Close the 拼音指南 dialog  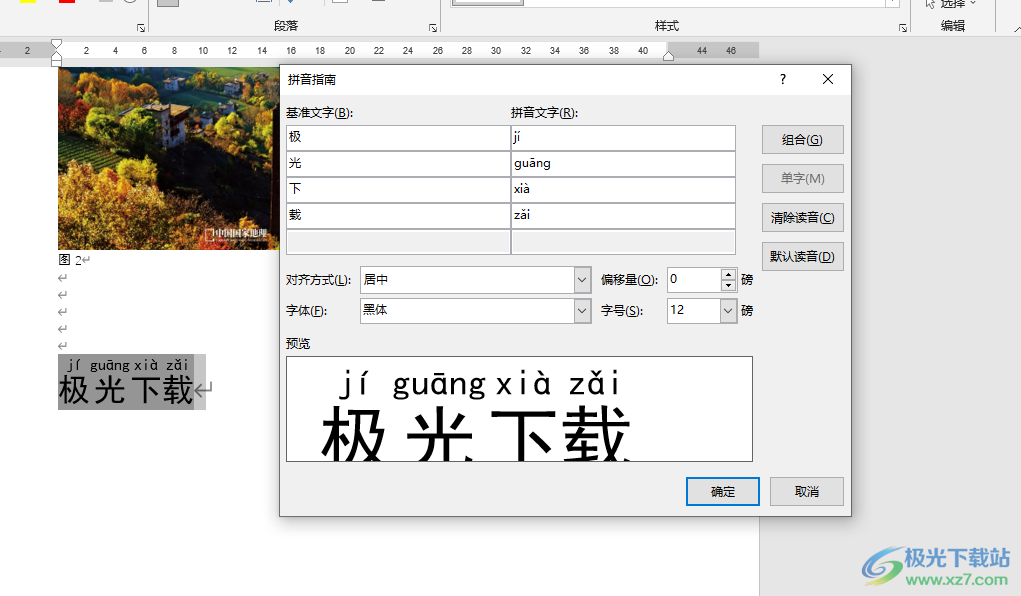828,79
